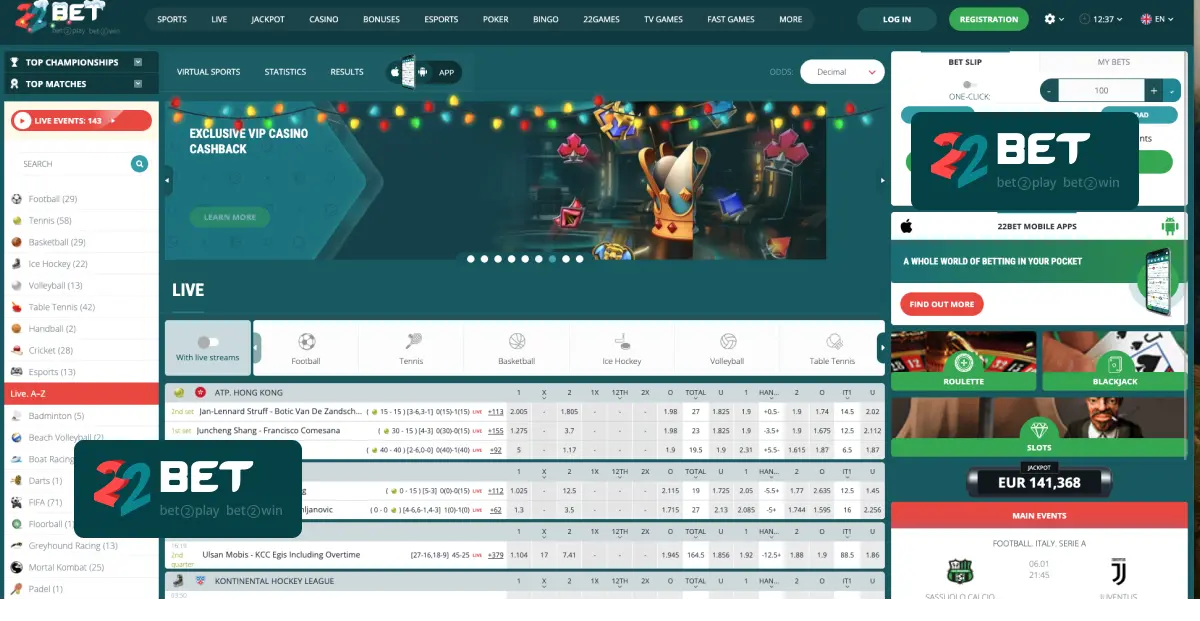Open the Decimal odds format dropdown

point(842,72)
